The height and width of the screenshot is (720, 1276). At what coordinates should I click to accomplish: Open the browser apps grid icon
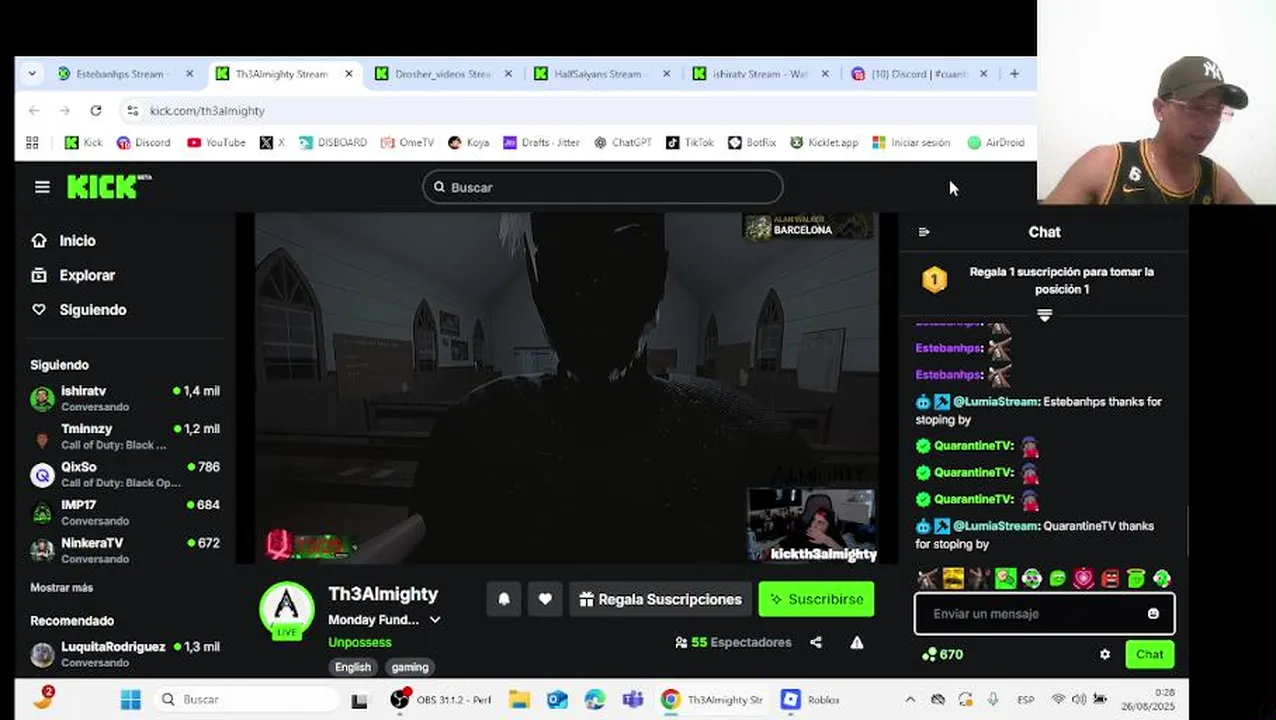pos(32,143)
